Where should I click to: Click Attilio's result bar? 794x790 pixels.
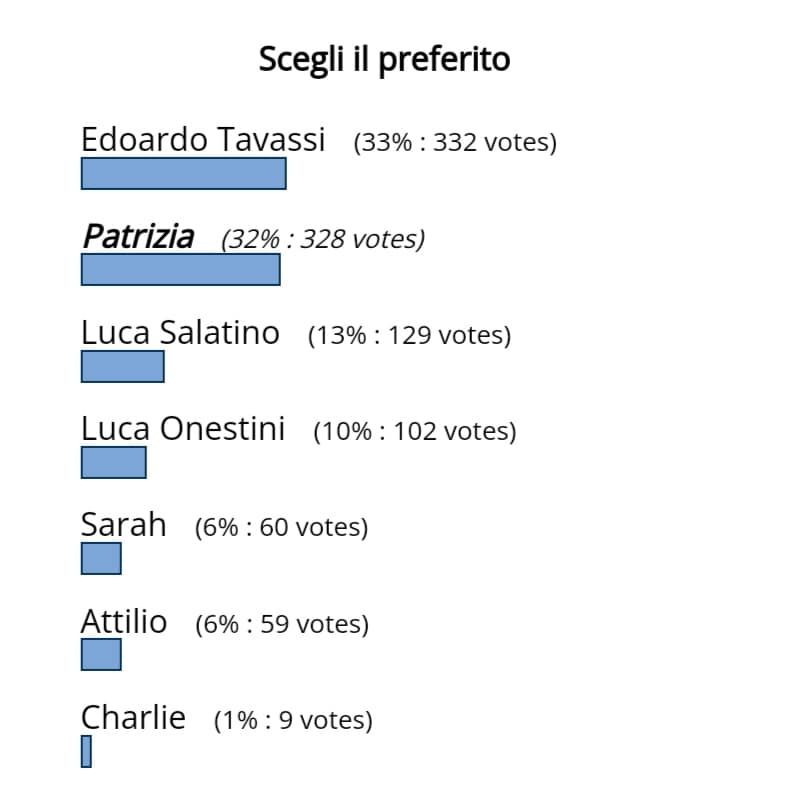[101, 655]
